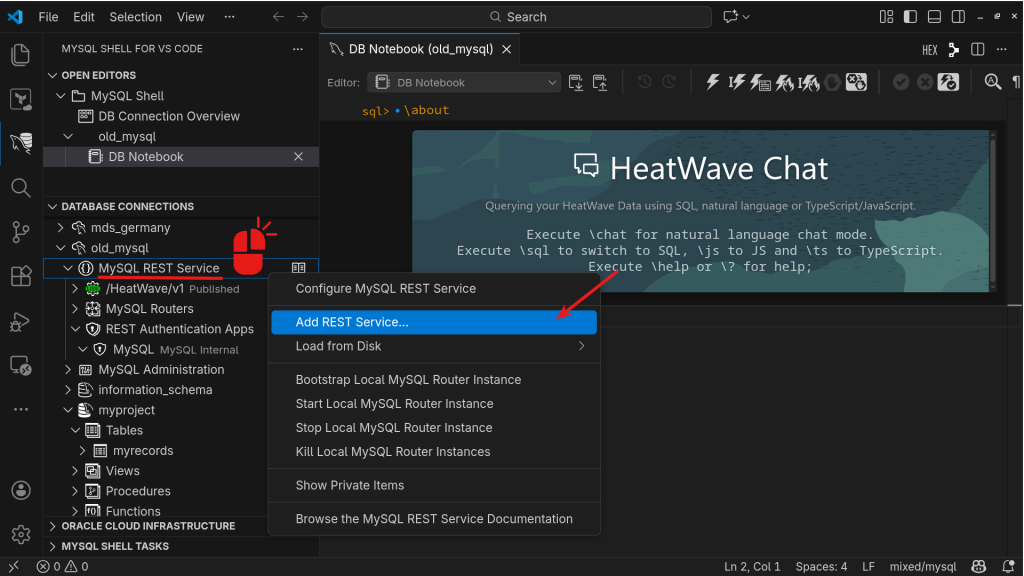Viewport: 1024px width, 576px height.
Task: Click the execute lightning bolt icon
Action: 712,82
